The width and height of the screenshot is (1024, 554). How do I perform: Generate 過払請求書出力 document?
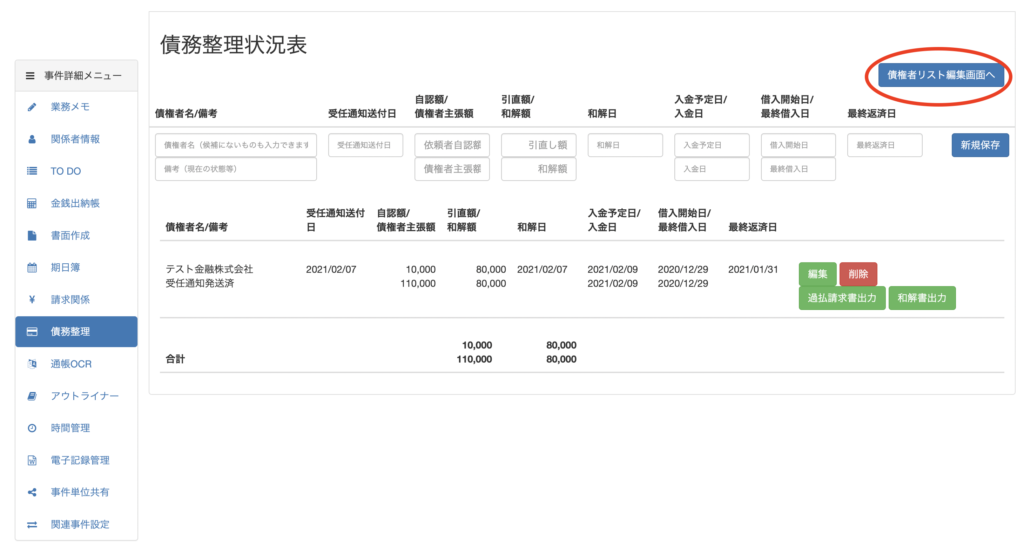[842, 298]
